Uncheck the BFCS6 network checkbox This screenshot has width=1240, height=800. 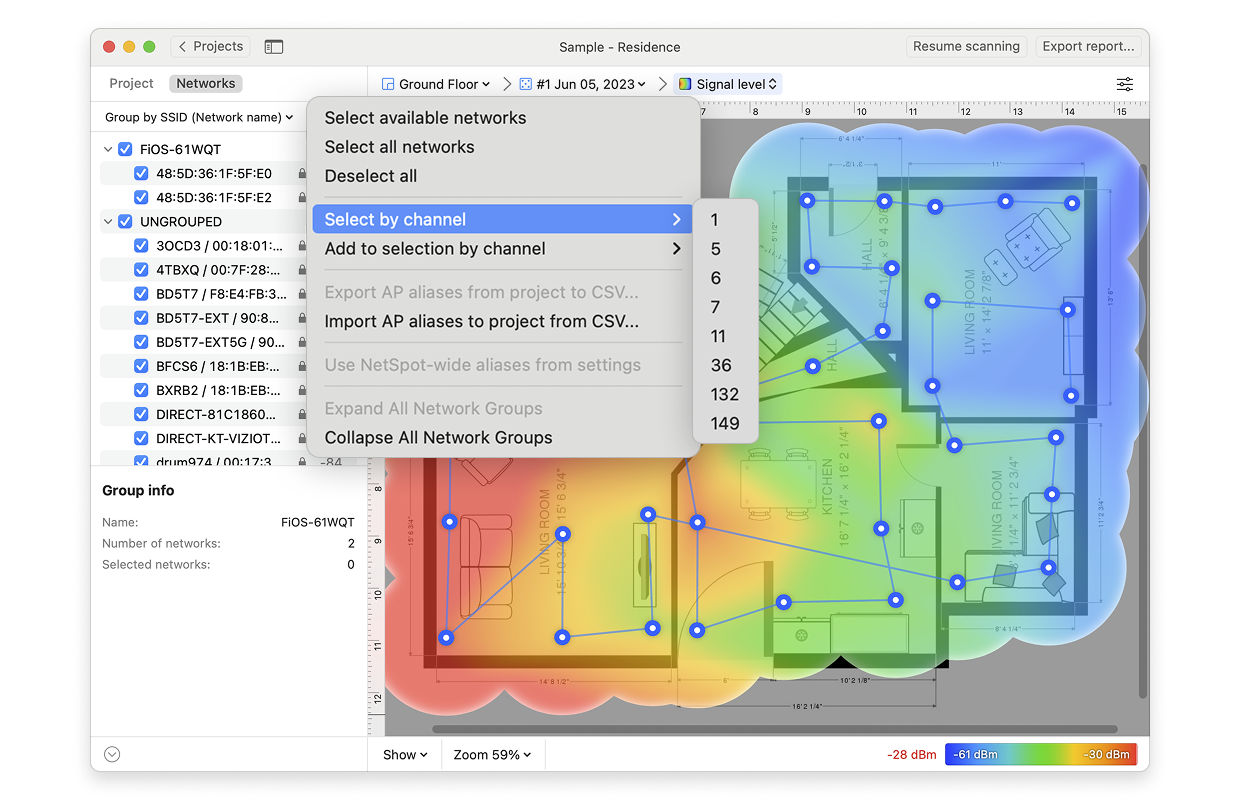coord(141,366)
